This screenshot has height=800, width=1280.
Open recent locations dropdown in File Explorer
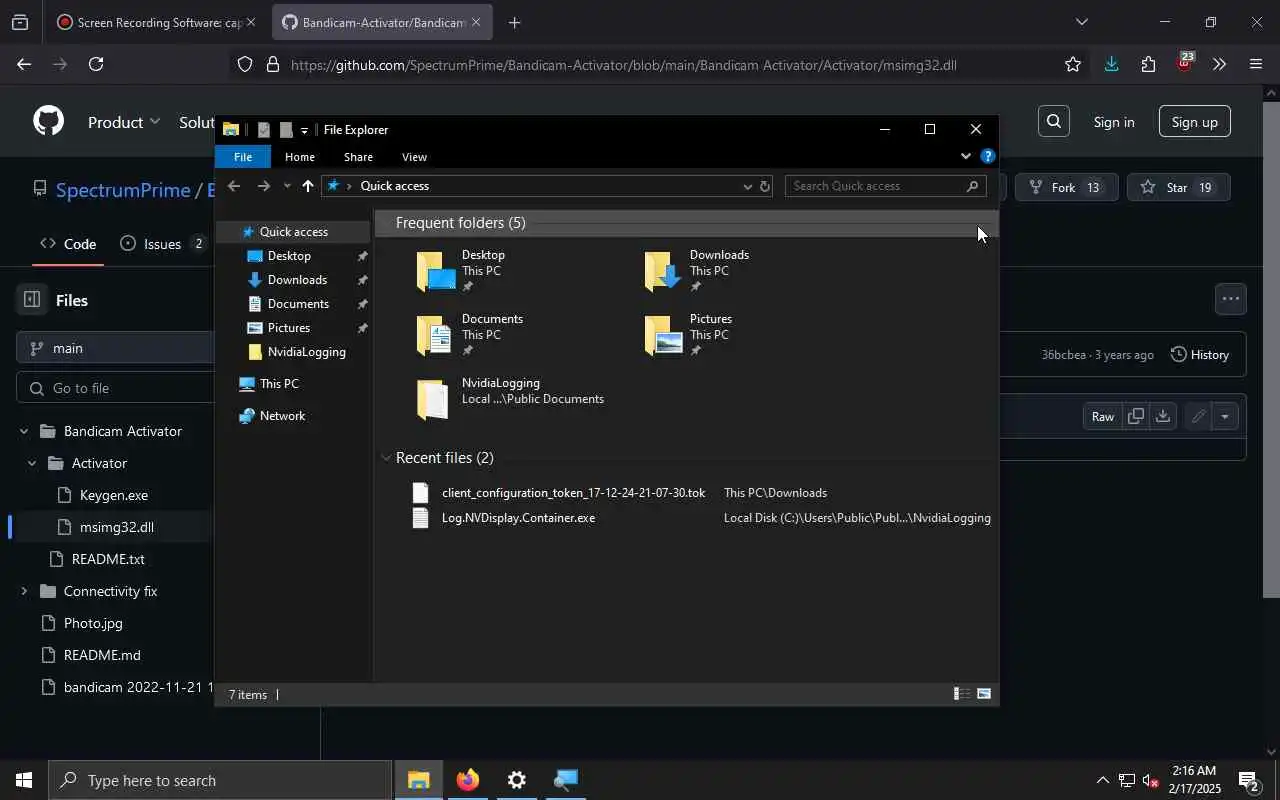pos(287,186)
